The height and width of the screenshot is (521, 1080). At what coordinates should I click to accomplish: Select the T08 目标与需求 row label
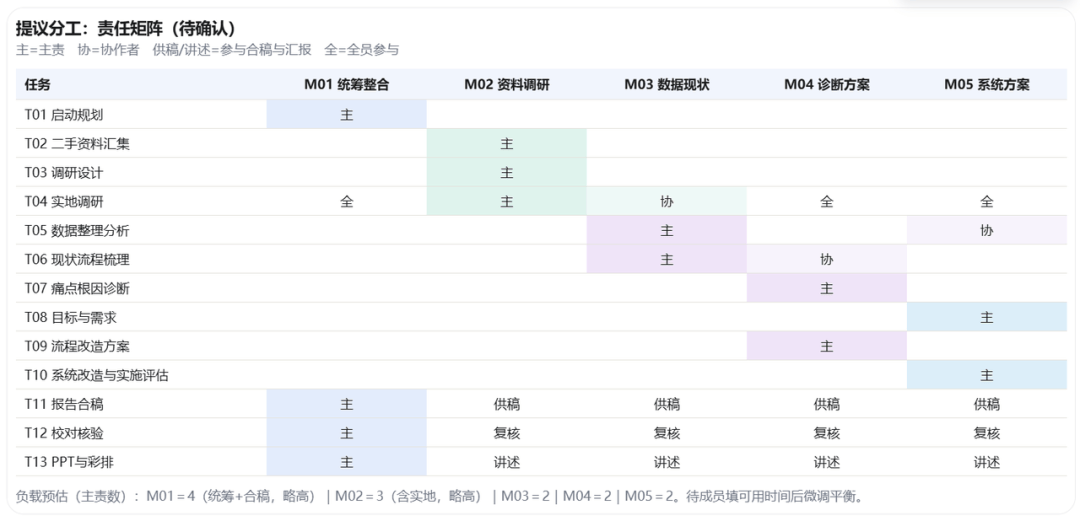pyautogui.click(x=70, y=318)
